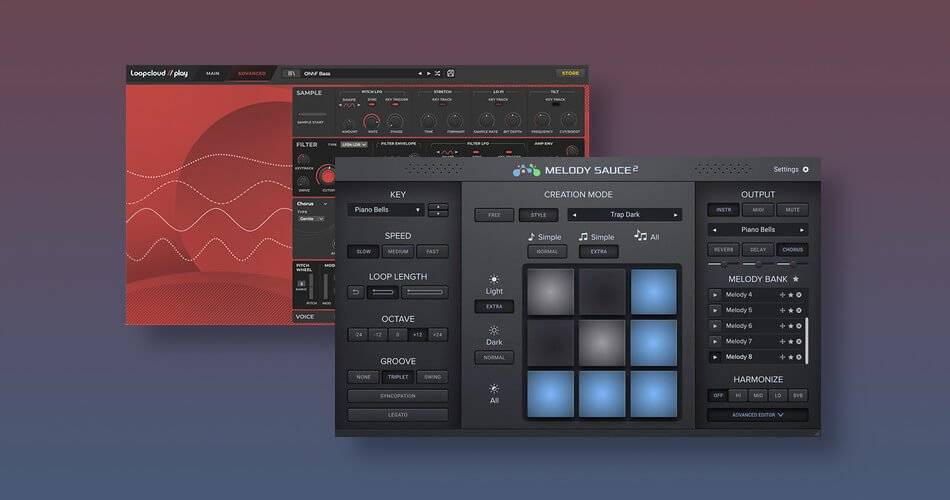Play Melody 4 in Melody Bank

715,295
